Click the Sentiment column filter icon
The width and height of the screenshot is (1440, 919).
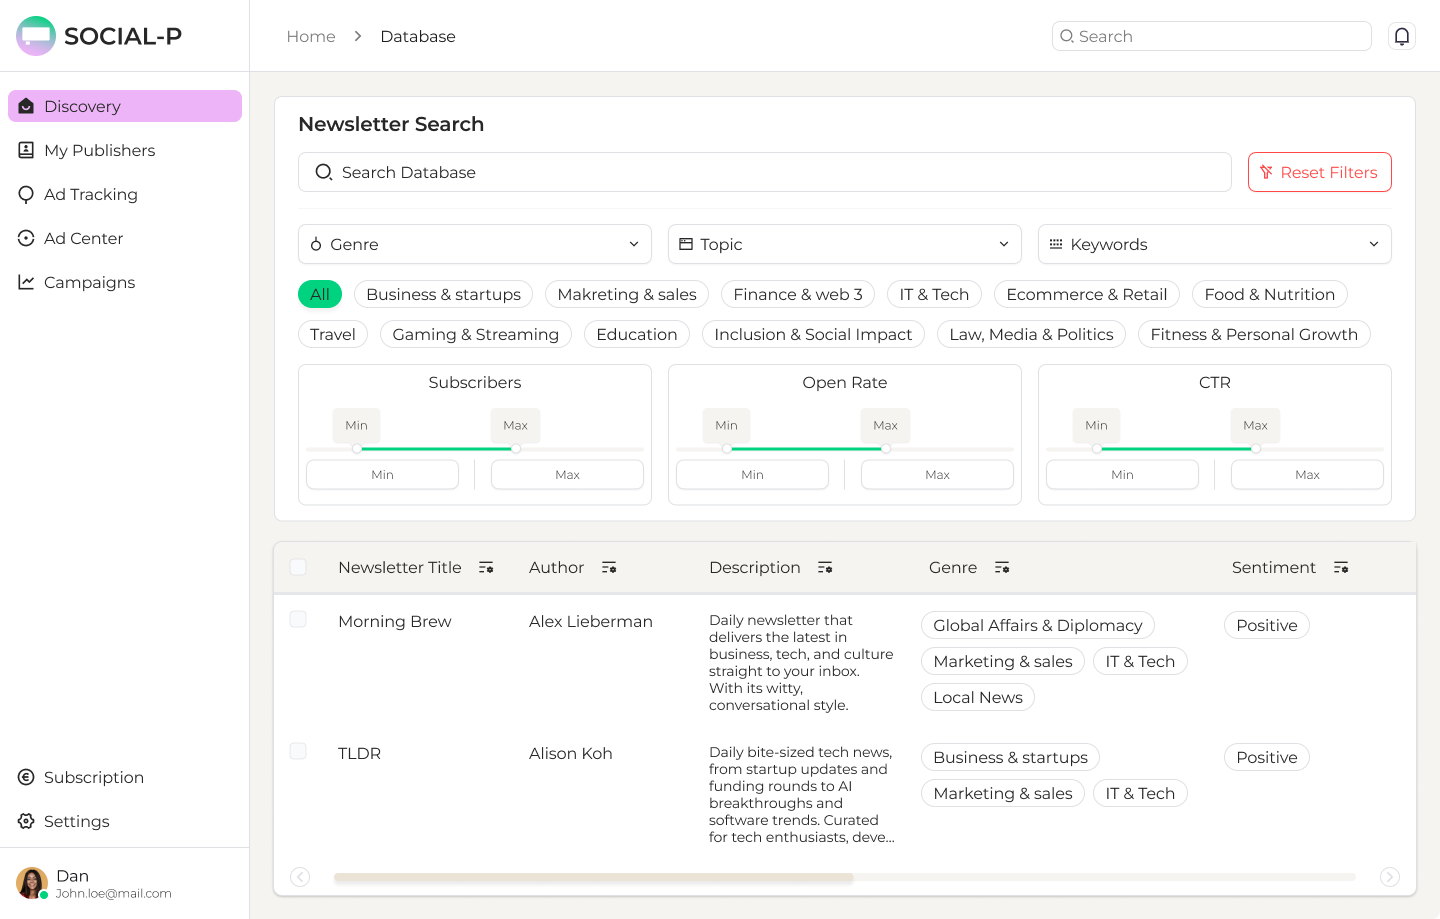coord(1341,567)
